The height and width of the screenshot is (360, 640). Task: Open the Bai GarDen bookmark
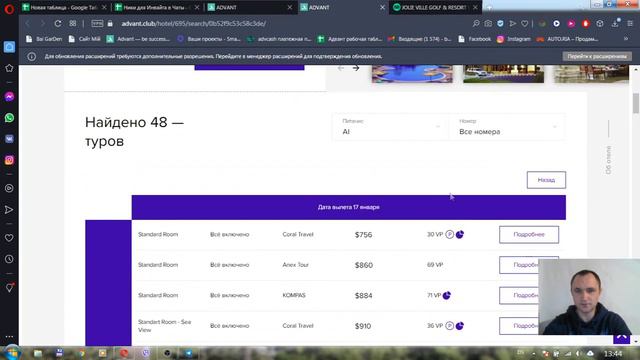tap(44, 39)
